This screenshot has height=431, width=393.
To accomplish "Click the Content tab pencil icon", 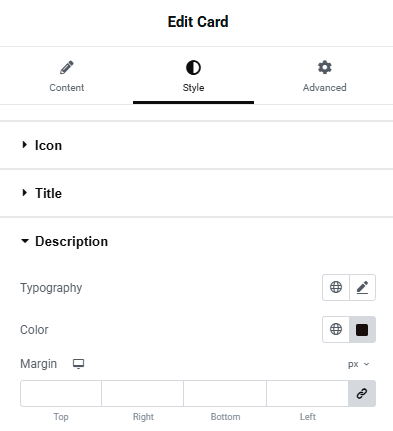I will coord(67,67).
